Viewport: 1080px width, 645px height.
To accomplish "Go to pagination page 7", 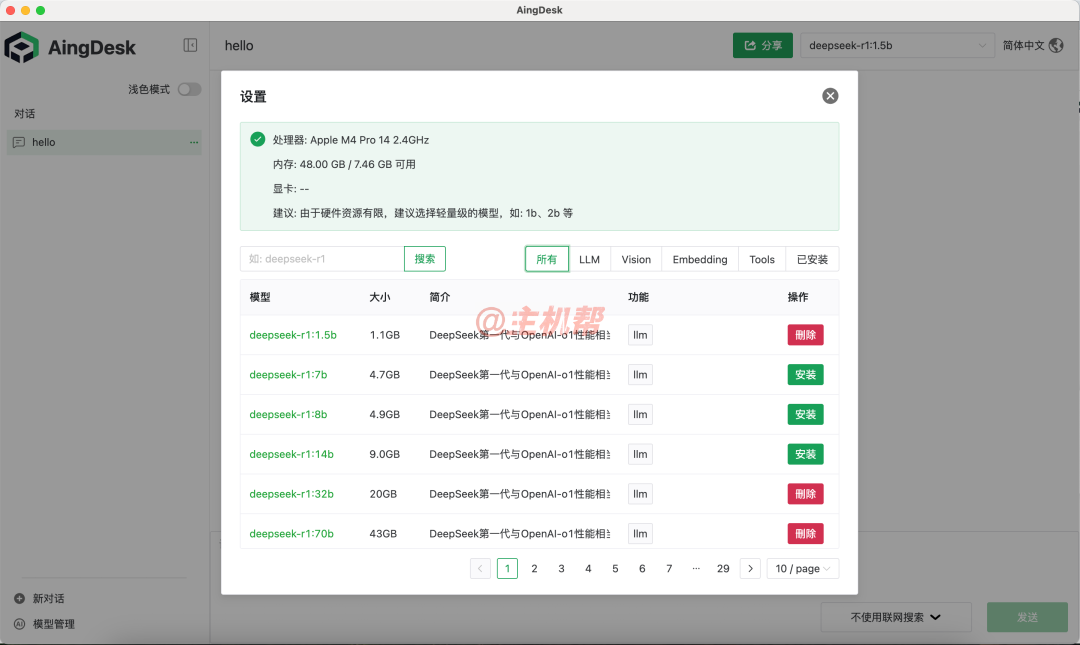I will point(669,569).
